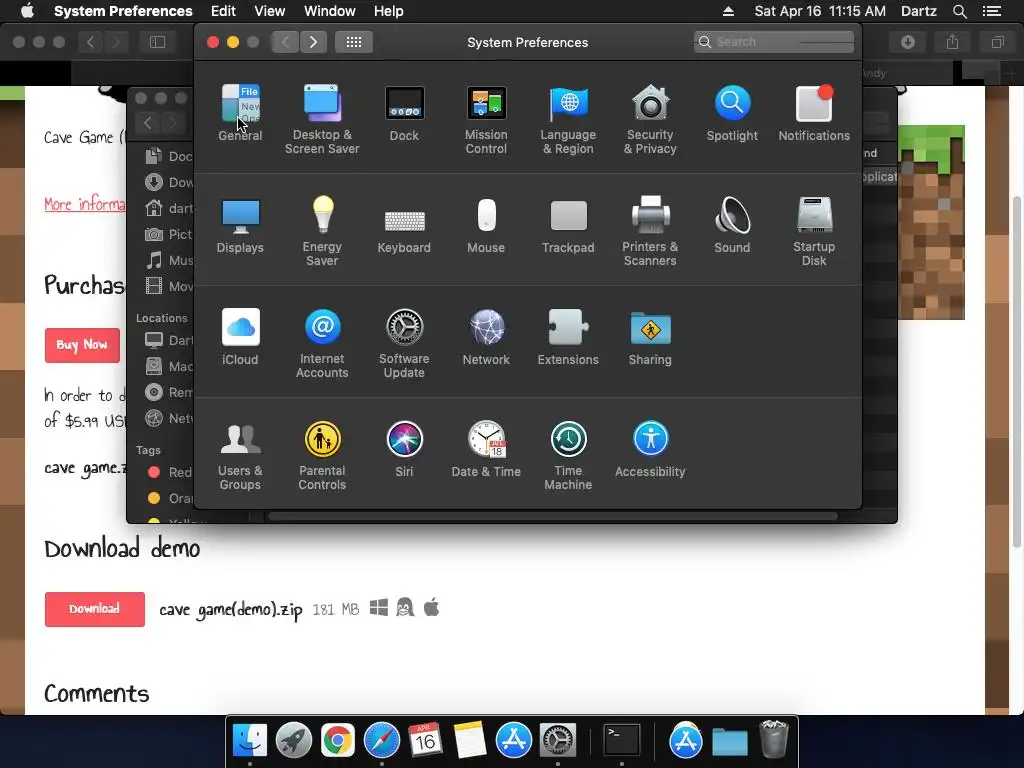The width and height of the screenshot is (1024, 768).
Task: Open the View menu
Action: (270, 11)
